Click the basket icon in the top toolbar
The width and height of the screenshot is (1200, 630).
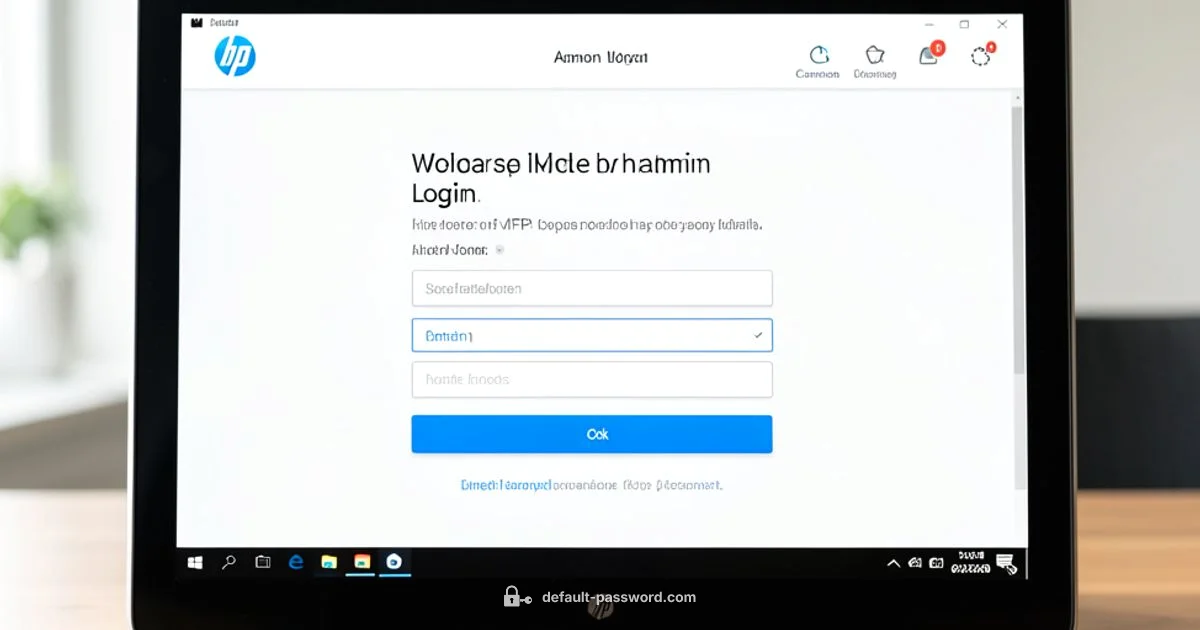(x=875, y=57)
